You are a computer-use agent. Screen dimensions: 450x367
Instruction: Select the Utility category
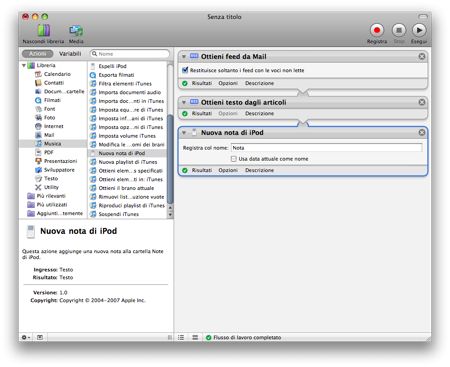click(x=47, y=187)
